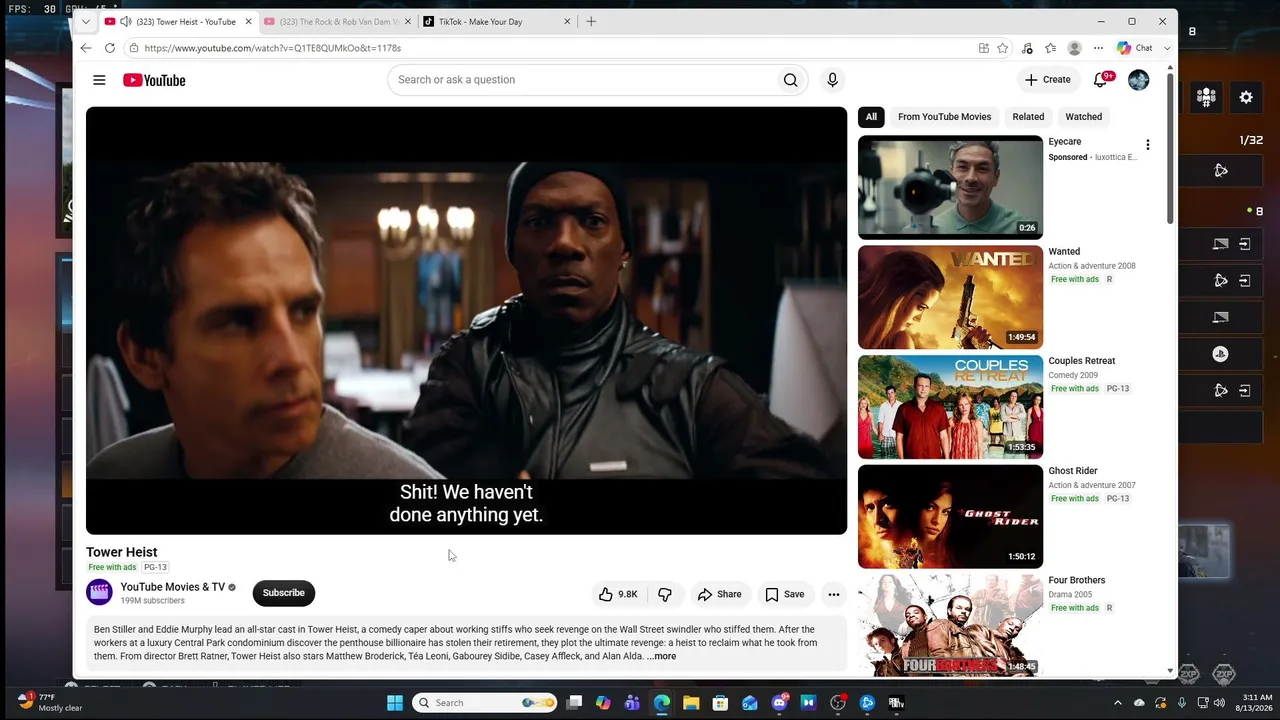This screenshot has height=720, width=1280.
Task: Click the YouTube page scrollbar
Action: pos(1170,148)
